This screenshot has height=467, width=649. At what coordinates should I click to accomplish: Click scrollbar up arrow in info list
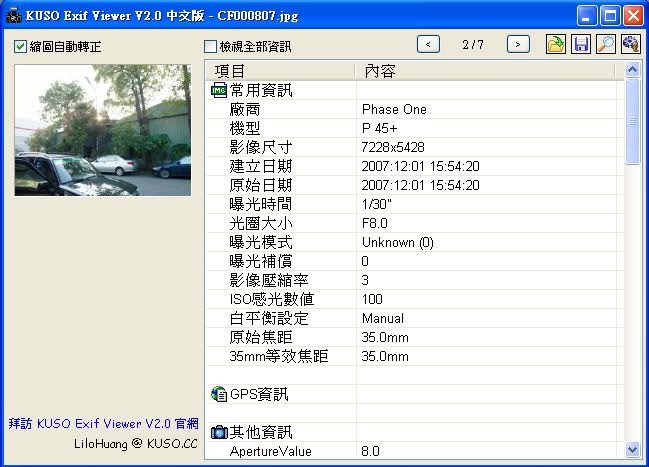632,70
